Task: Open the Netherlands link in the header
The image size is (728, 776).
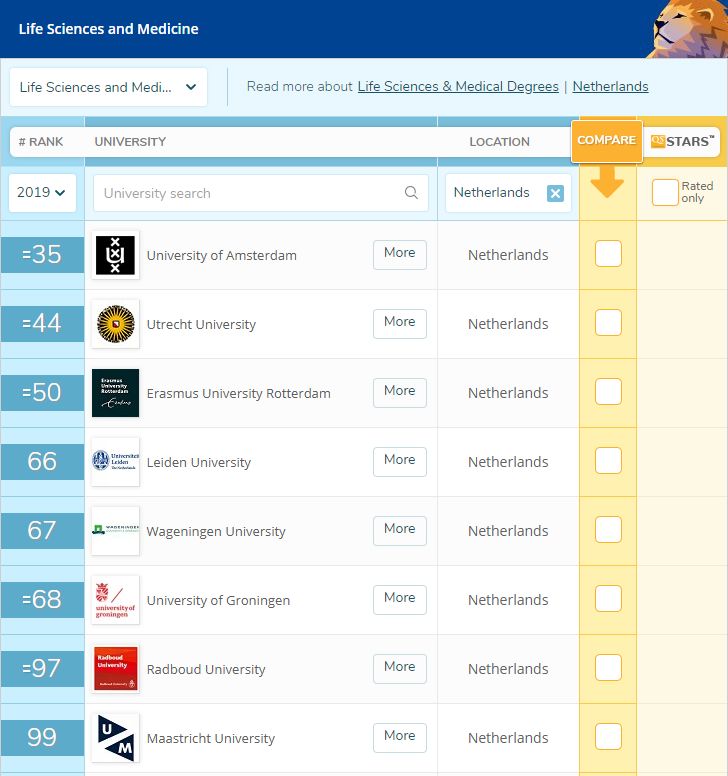Action: [610, 87]
